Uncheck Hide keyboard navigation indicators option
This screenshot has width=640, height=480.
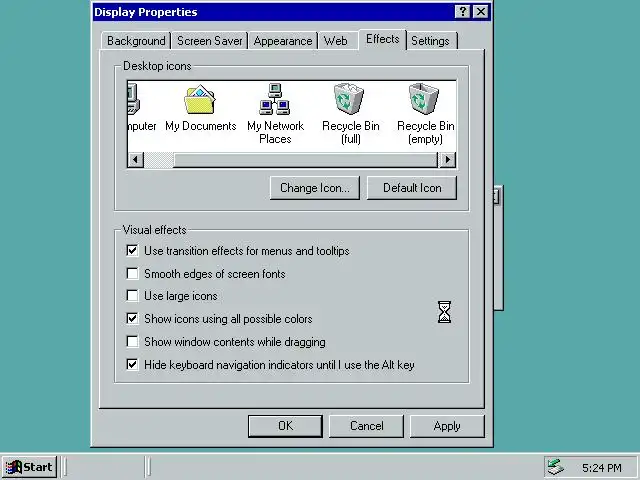point(132,364)
